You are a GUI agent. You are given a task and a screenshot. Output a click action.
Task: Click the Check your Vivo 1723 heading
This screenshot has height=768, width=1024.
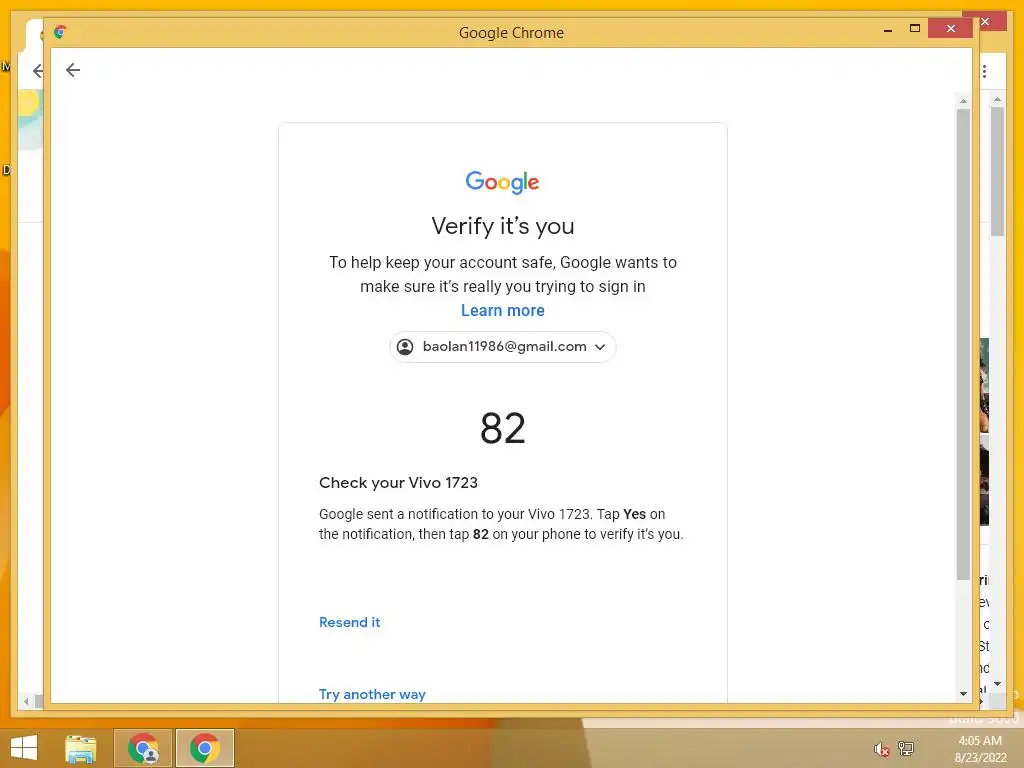click(x=398, y=483)
